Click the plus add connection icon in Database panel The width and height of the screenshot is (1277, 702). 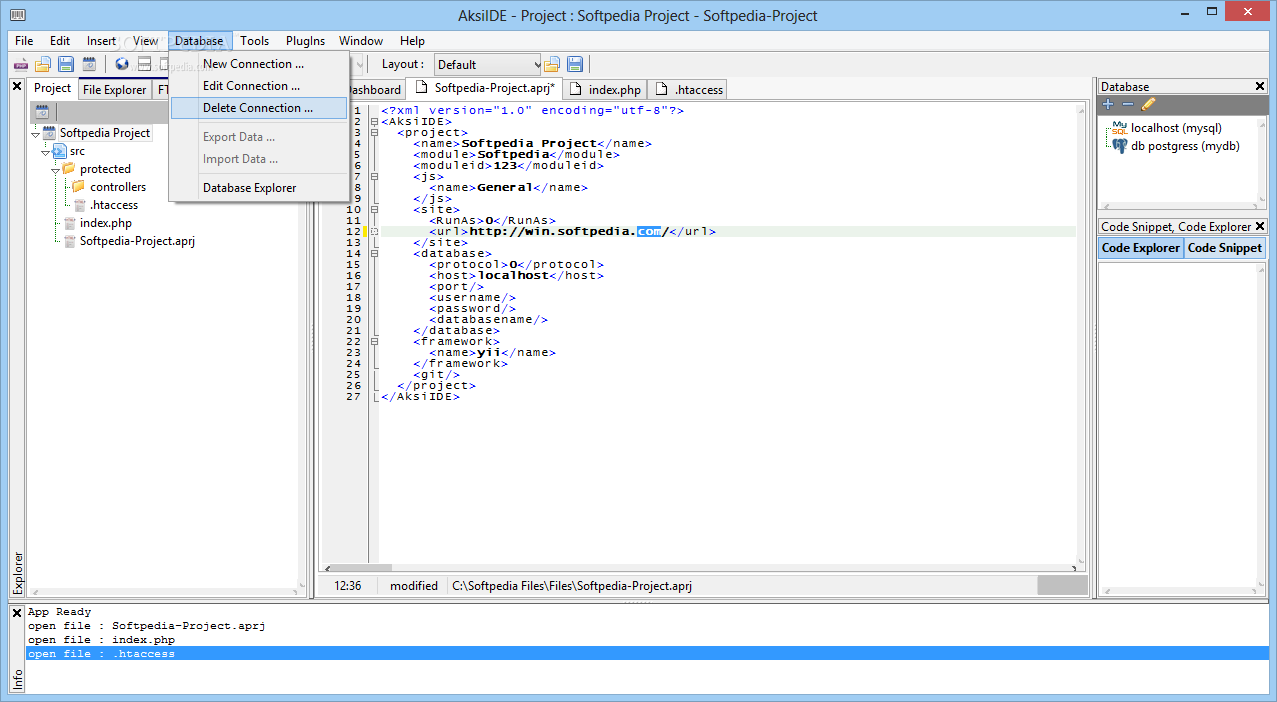click(x=1108, y=104)
